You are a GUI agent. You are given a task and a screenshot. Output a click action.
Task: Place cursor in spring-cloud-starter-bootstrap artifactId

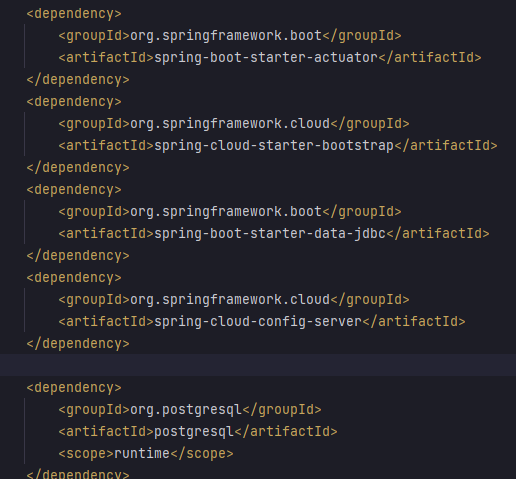coord(274,146)
